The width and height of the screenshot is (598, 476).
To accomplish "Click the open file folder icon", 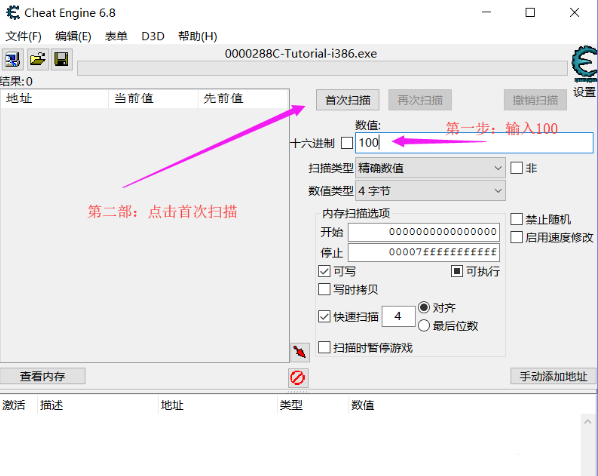I will coord(37,60).
